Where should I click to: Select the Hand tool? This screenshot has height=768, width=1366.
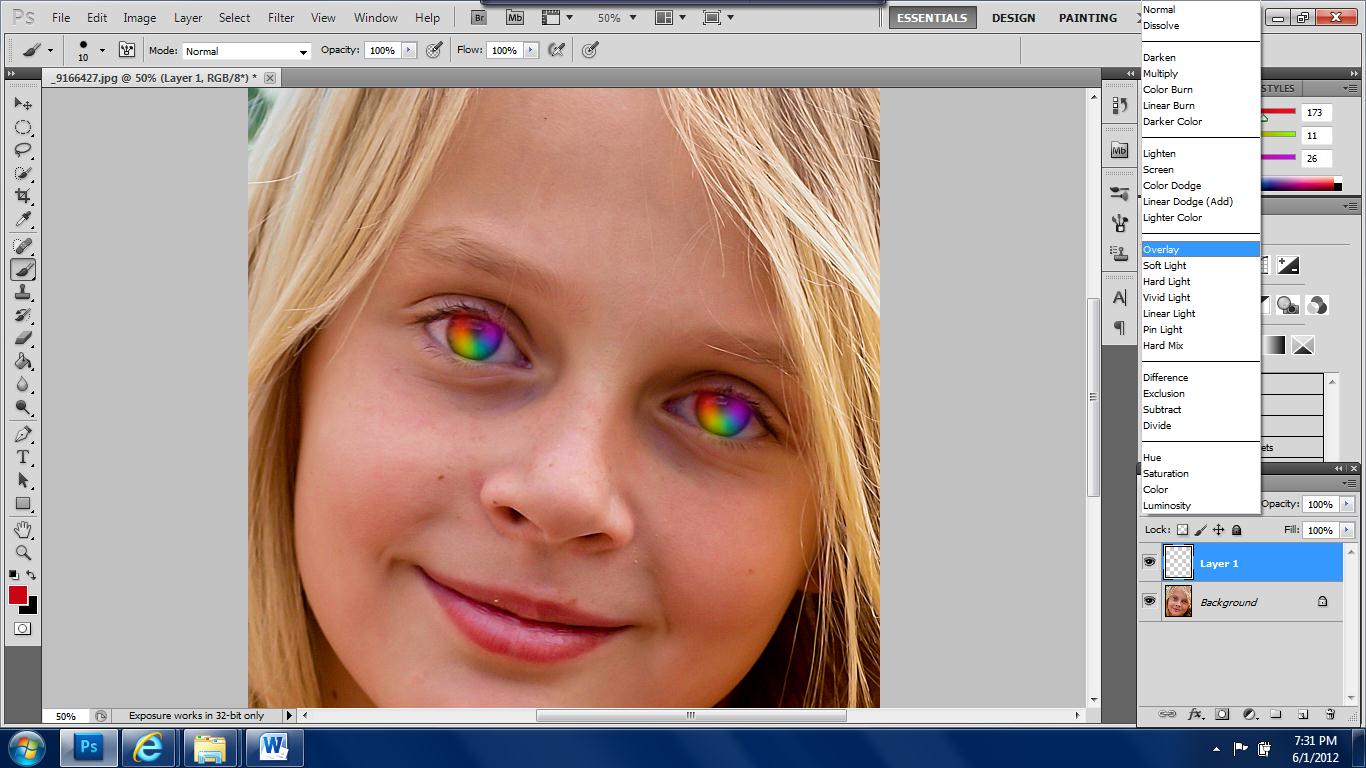pos(23,530)
